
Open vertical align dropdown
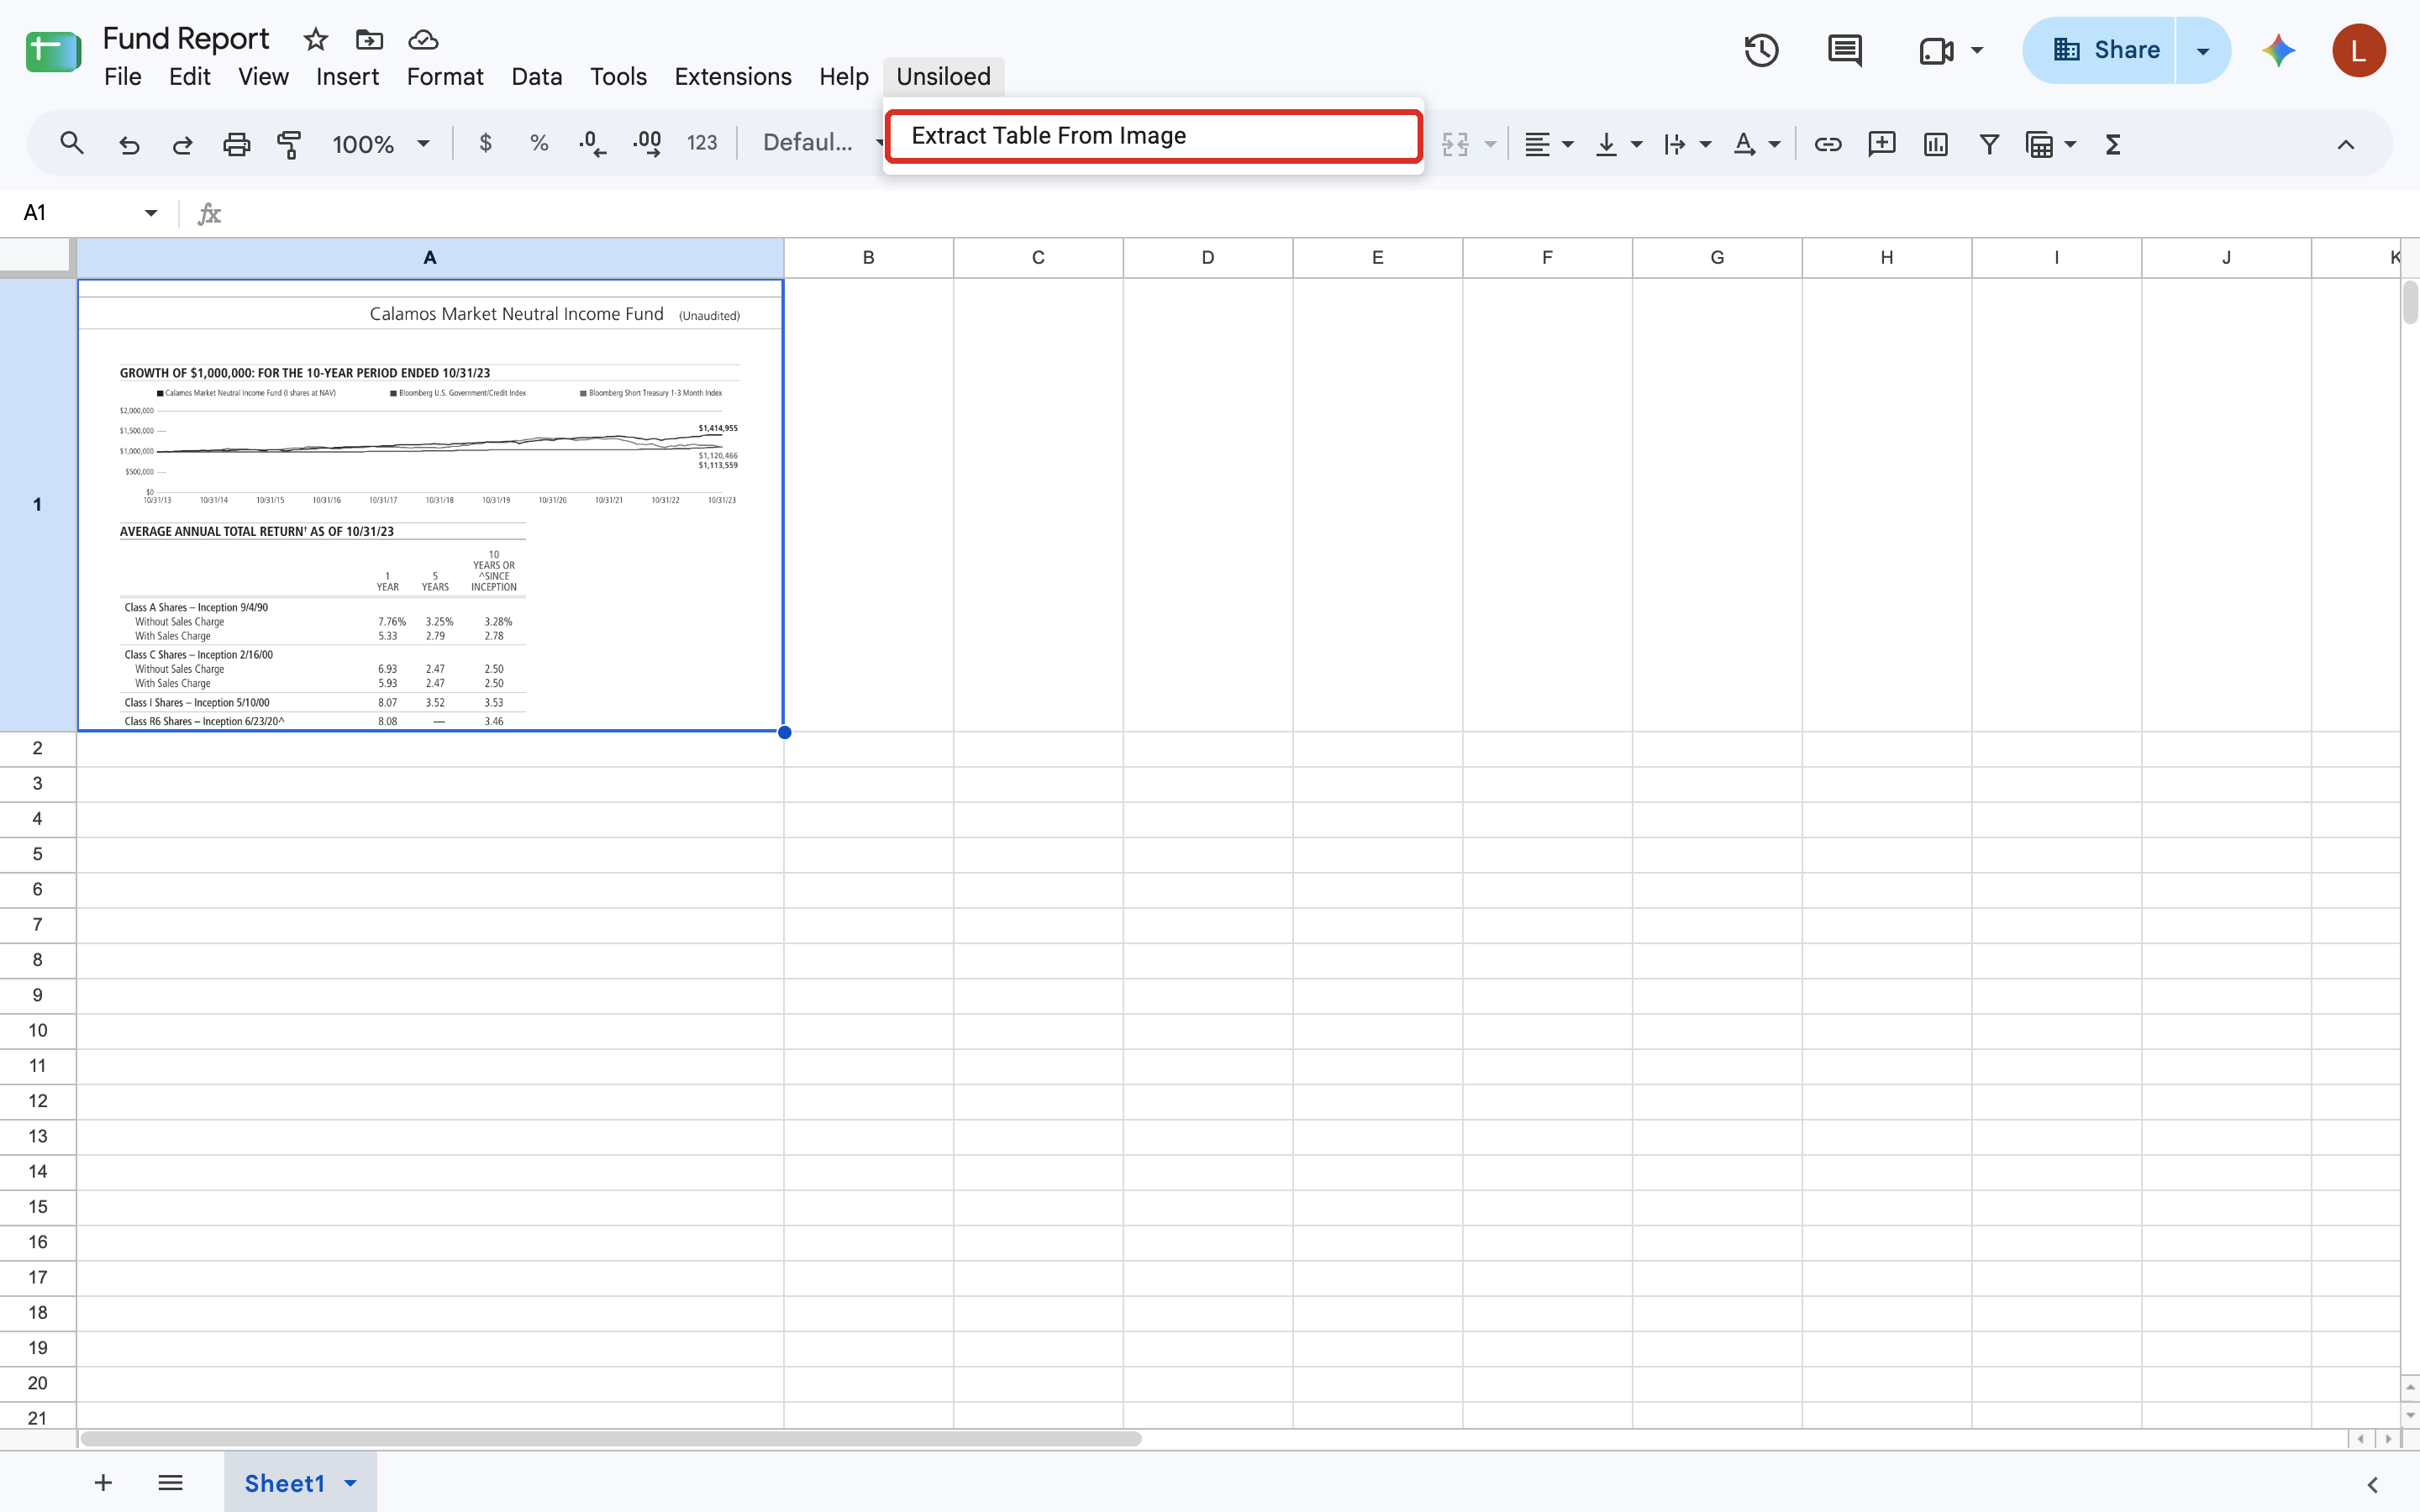1618,144
